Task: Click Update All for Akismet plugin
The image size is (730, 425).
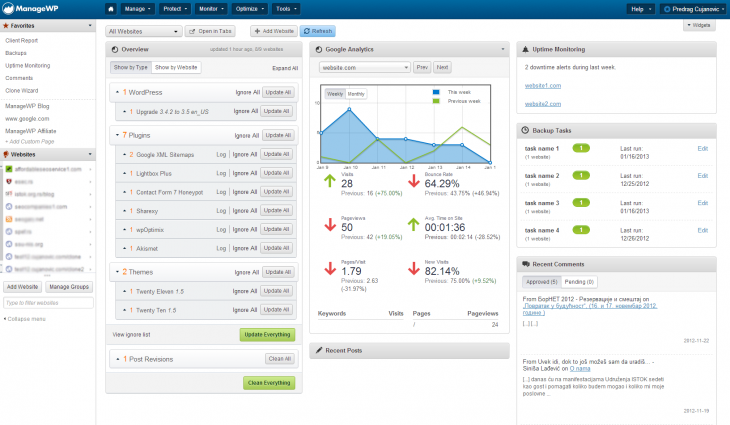Action: click(277, 248)
